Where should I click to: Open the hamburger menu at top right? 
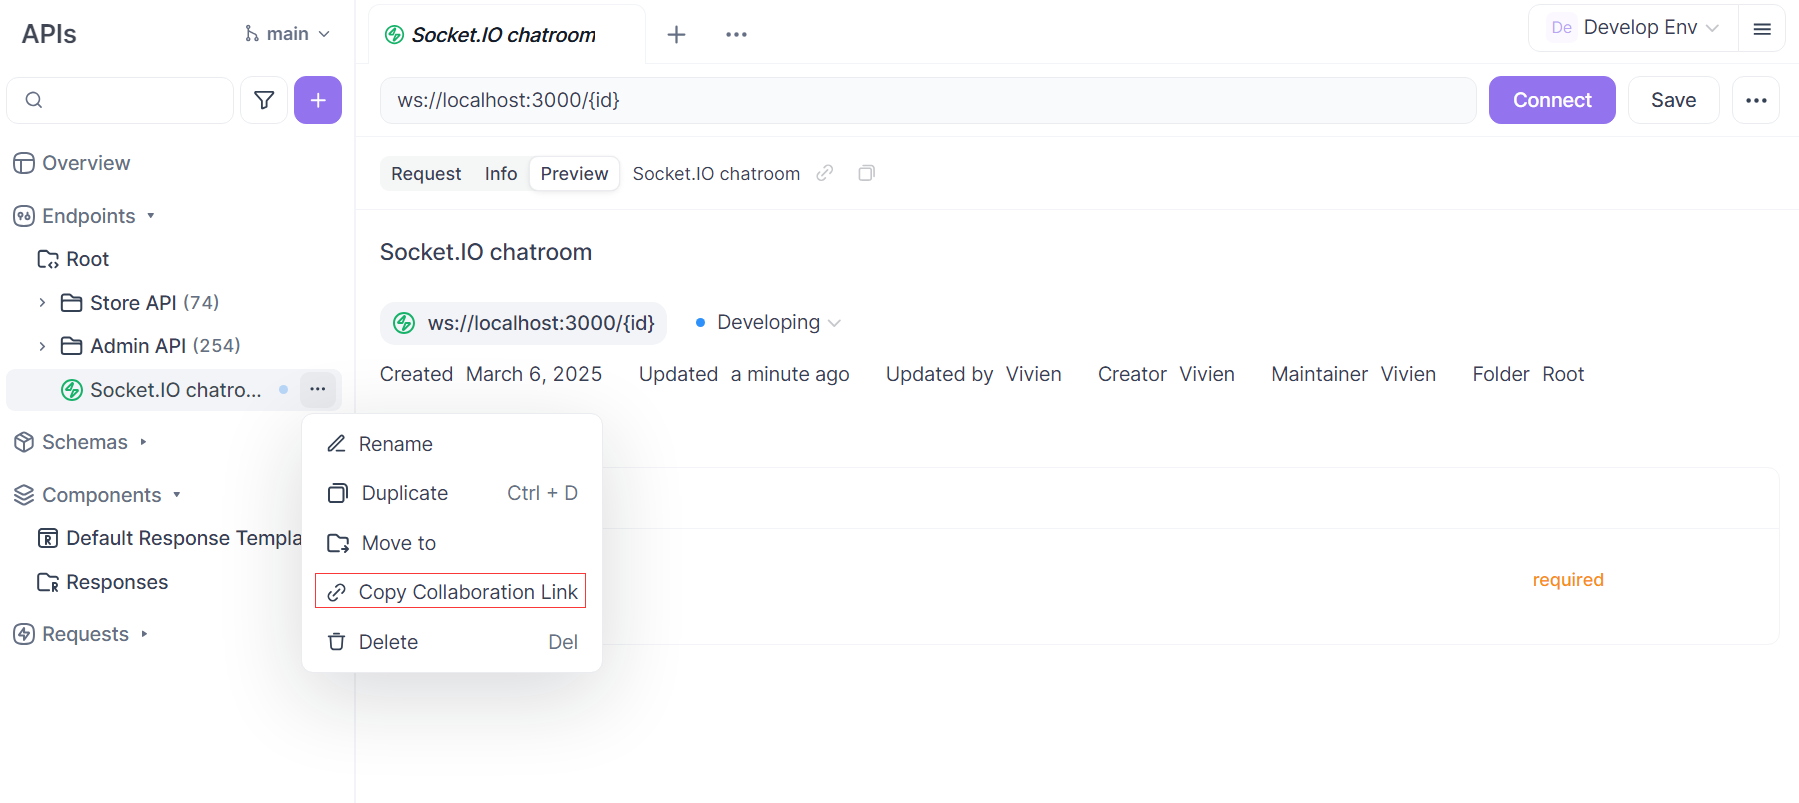point(1762,28)
